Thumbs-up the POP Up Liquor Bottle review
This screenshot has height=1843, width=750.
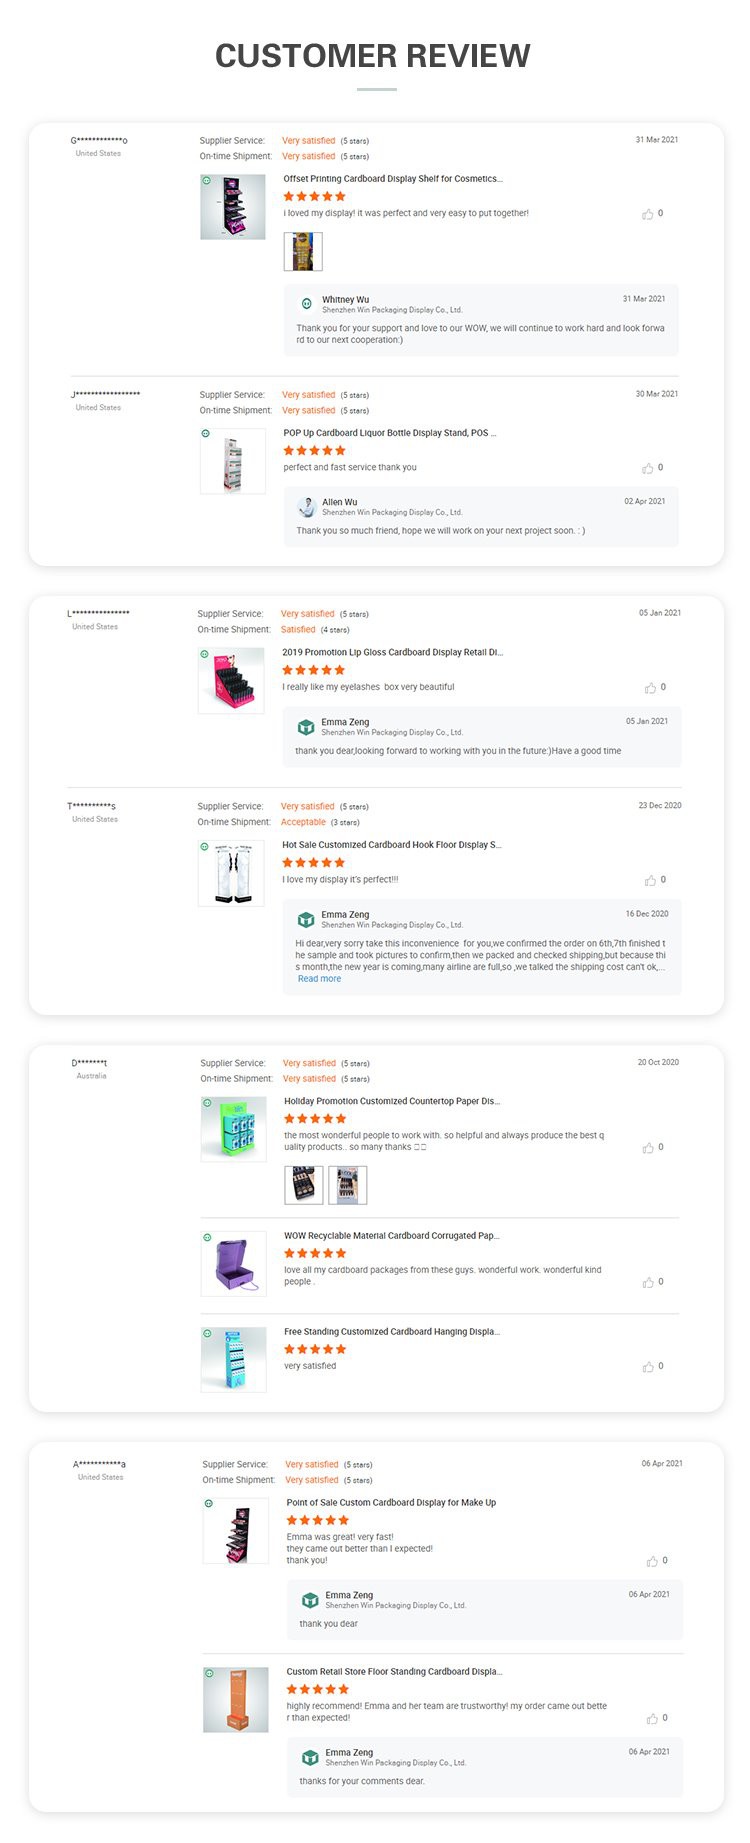(x=649, y=467)
